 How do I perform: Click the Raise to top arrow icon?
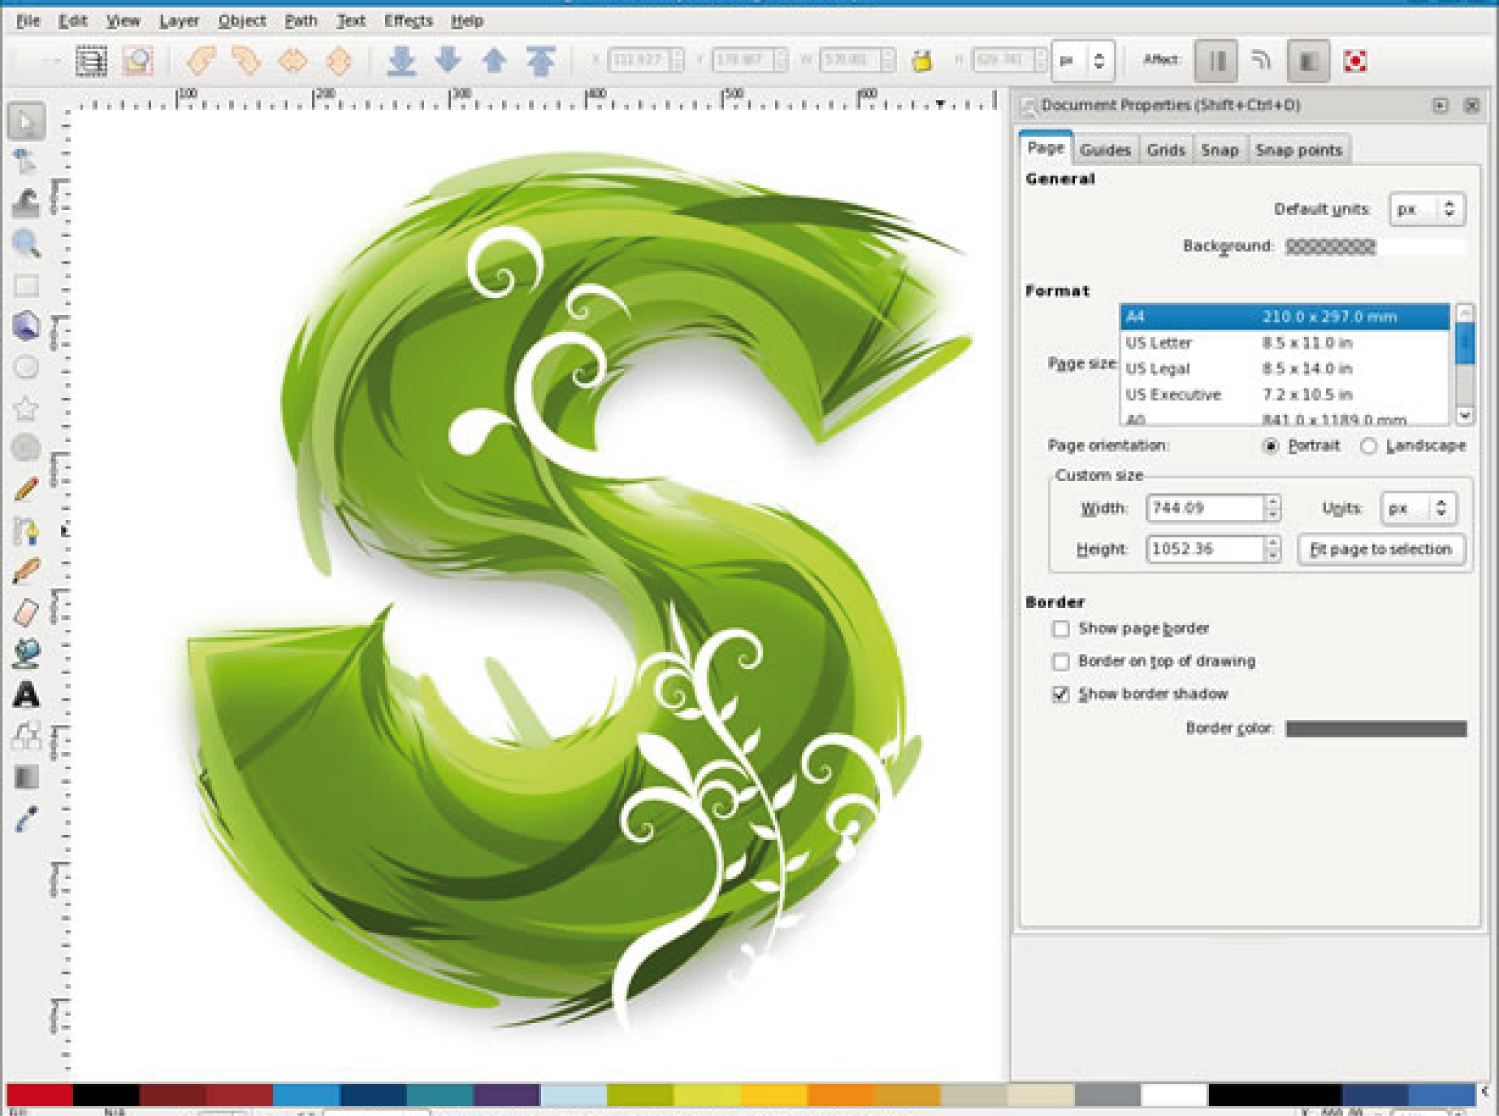pyautogui.click(x=541, y=61)
